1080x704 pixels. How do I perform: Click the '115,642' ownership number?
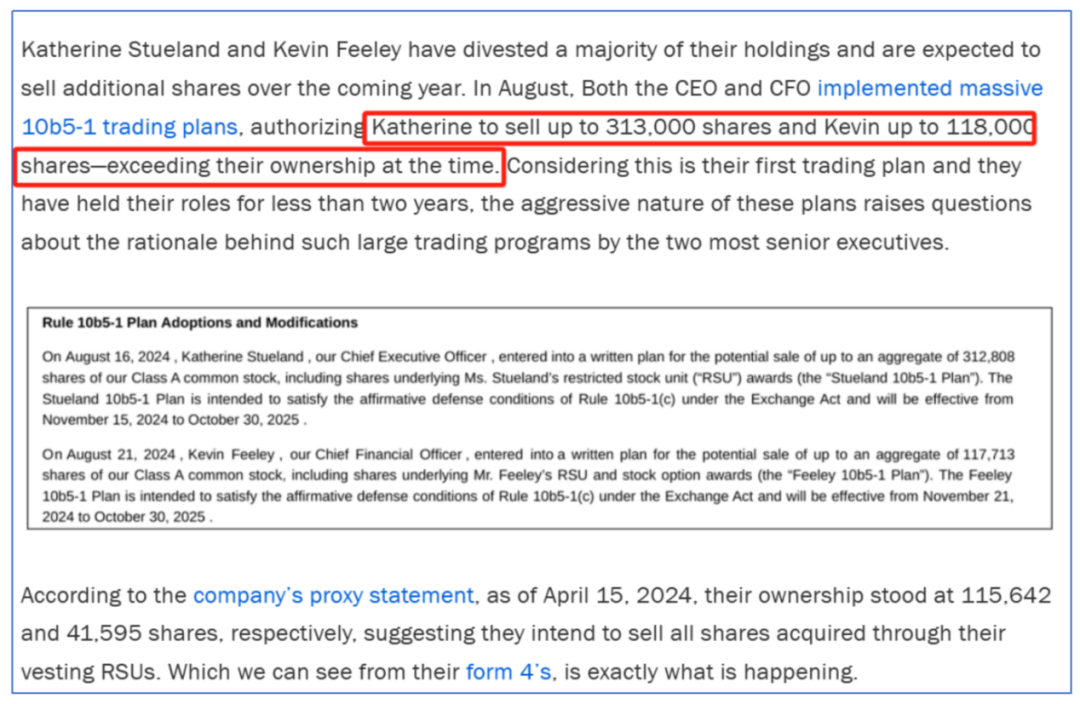click(x=1007, y=596)
